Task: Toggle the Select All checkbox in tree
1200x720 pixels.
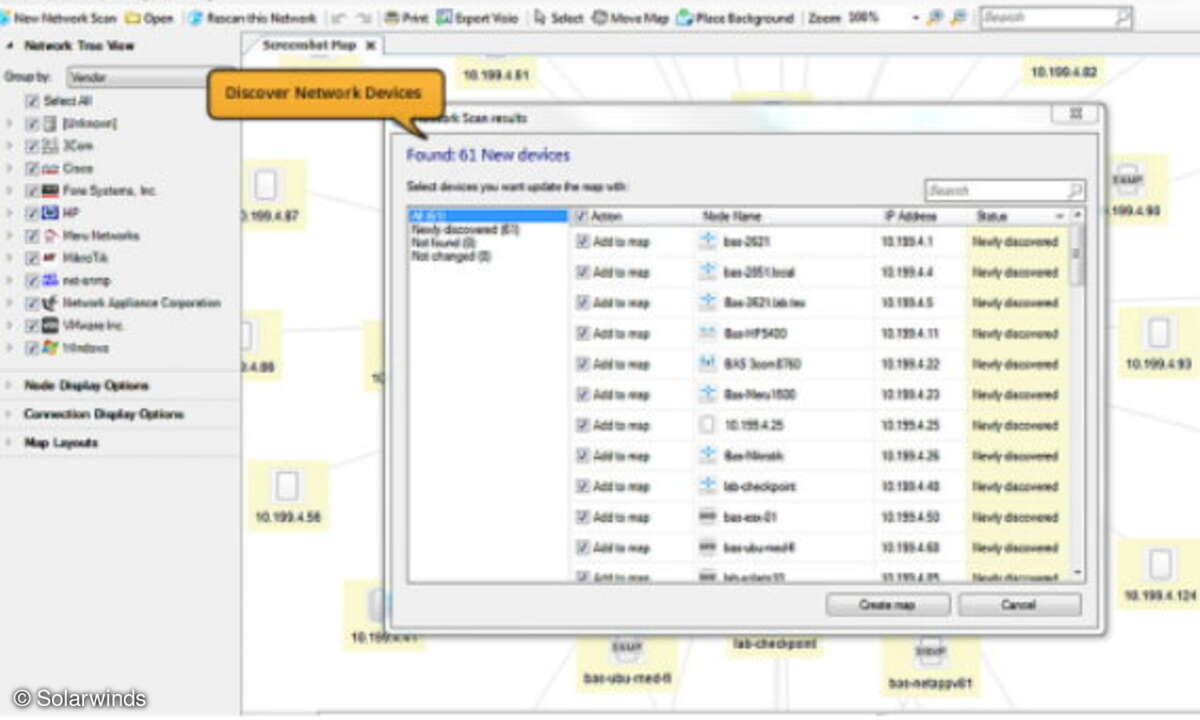Action: (x=32, y=101)
